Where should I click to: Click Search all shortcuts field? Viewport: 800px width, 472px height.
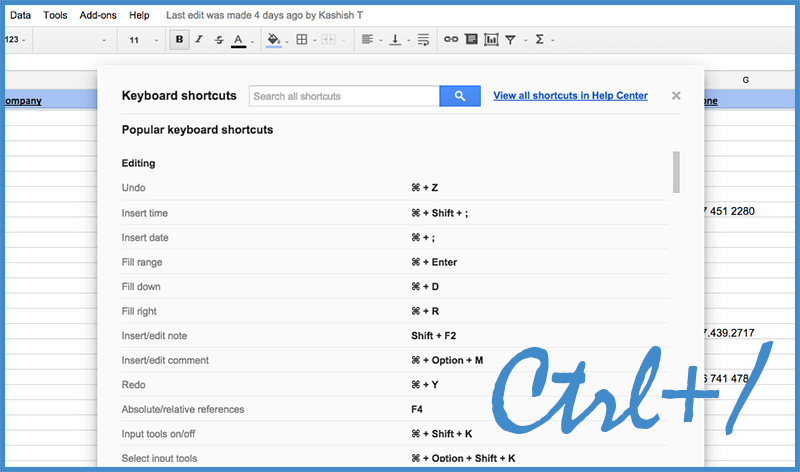point(344,96)
